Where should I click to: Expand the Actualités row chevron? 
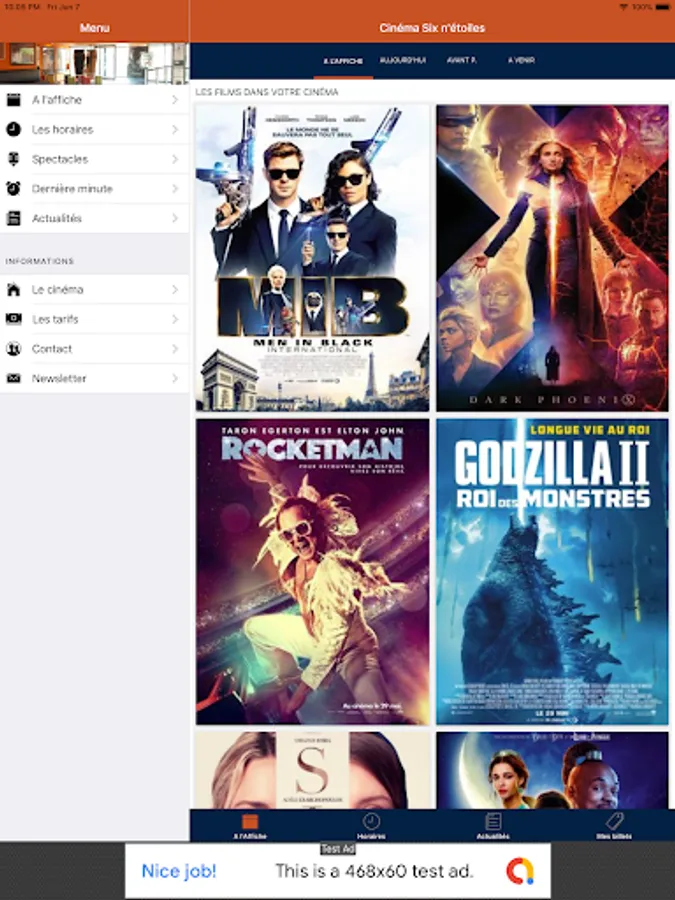[x=175, y=218]
